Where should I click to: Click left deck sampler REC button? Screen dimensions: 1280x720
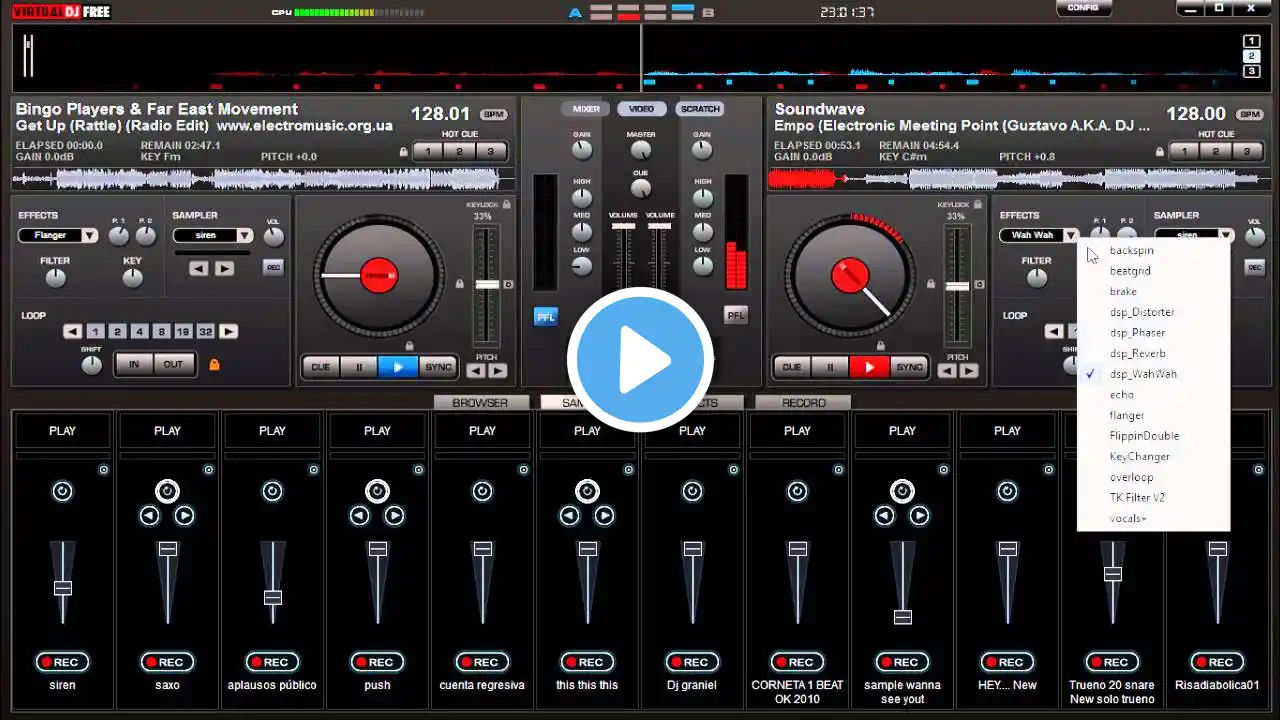[x=273, y=267]
